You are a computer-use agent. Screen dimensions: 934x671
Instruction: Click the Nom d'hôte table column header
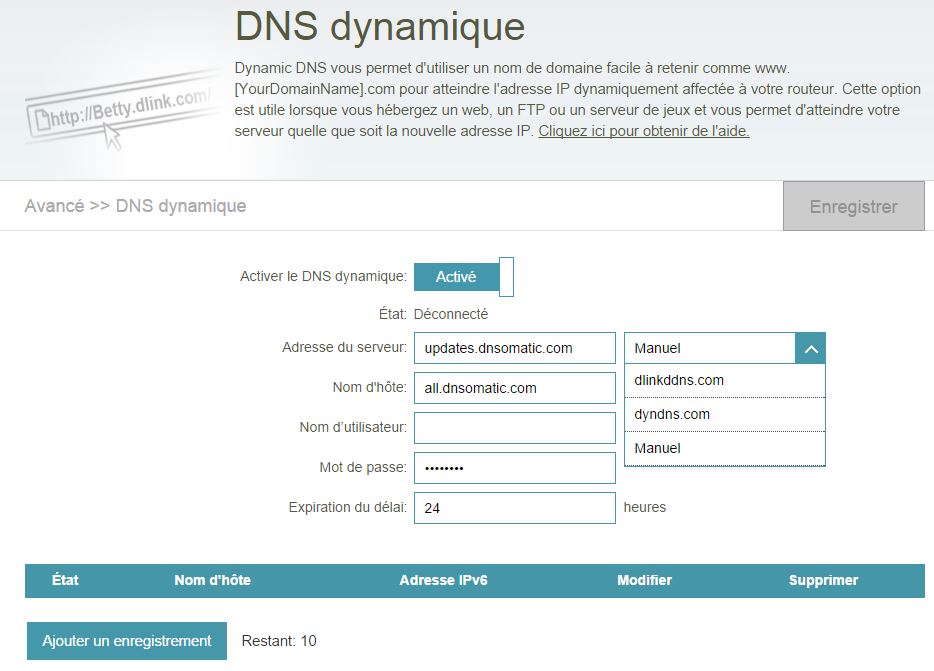tap(212, 580)
